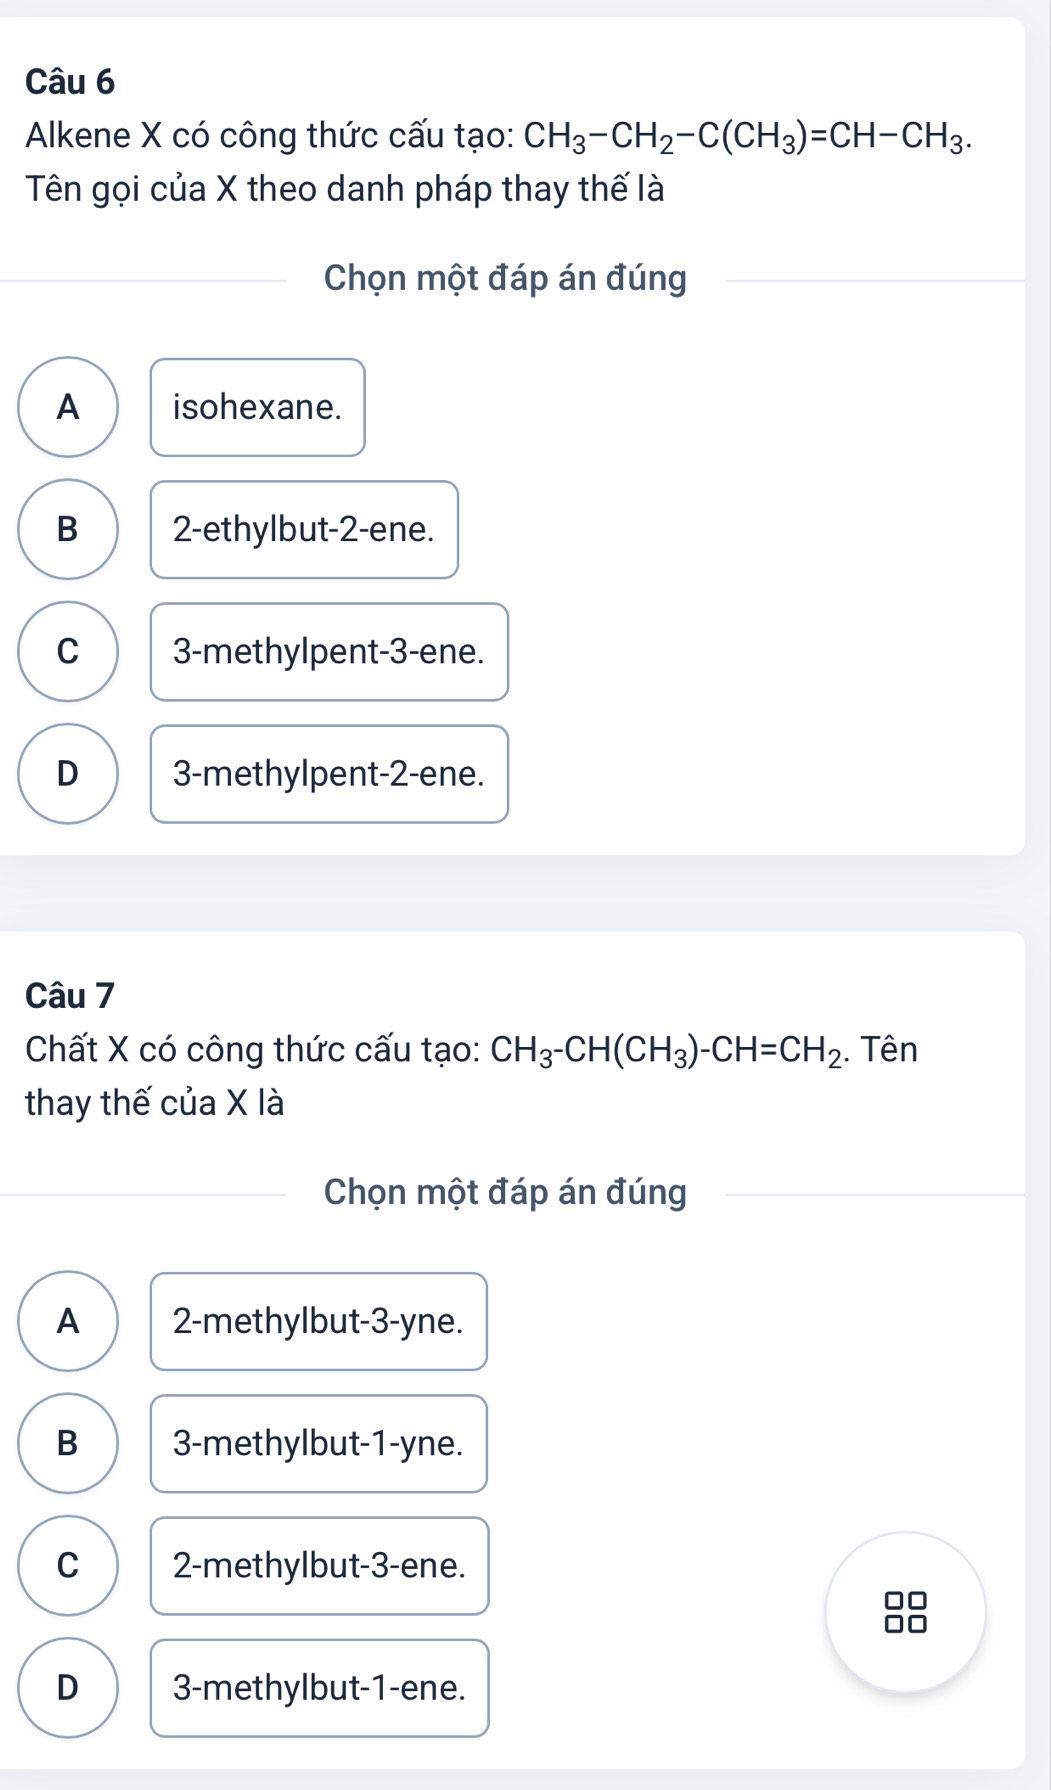Select the "3-methylpent-2-ene." answer box
The image size is (1051, 1790).
coord(329,773)
